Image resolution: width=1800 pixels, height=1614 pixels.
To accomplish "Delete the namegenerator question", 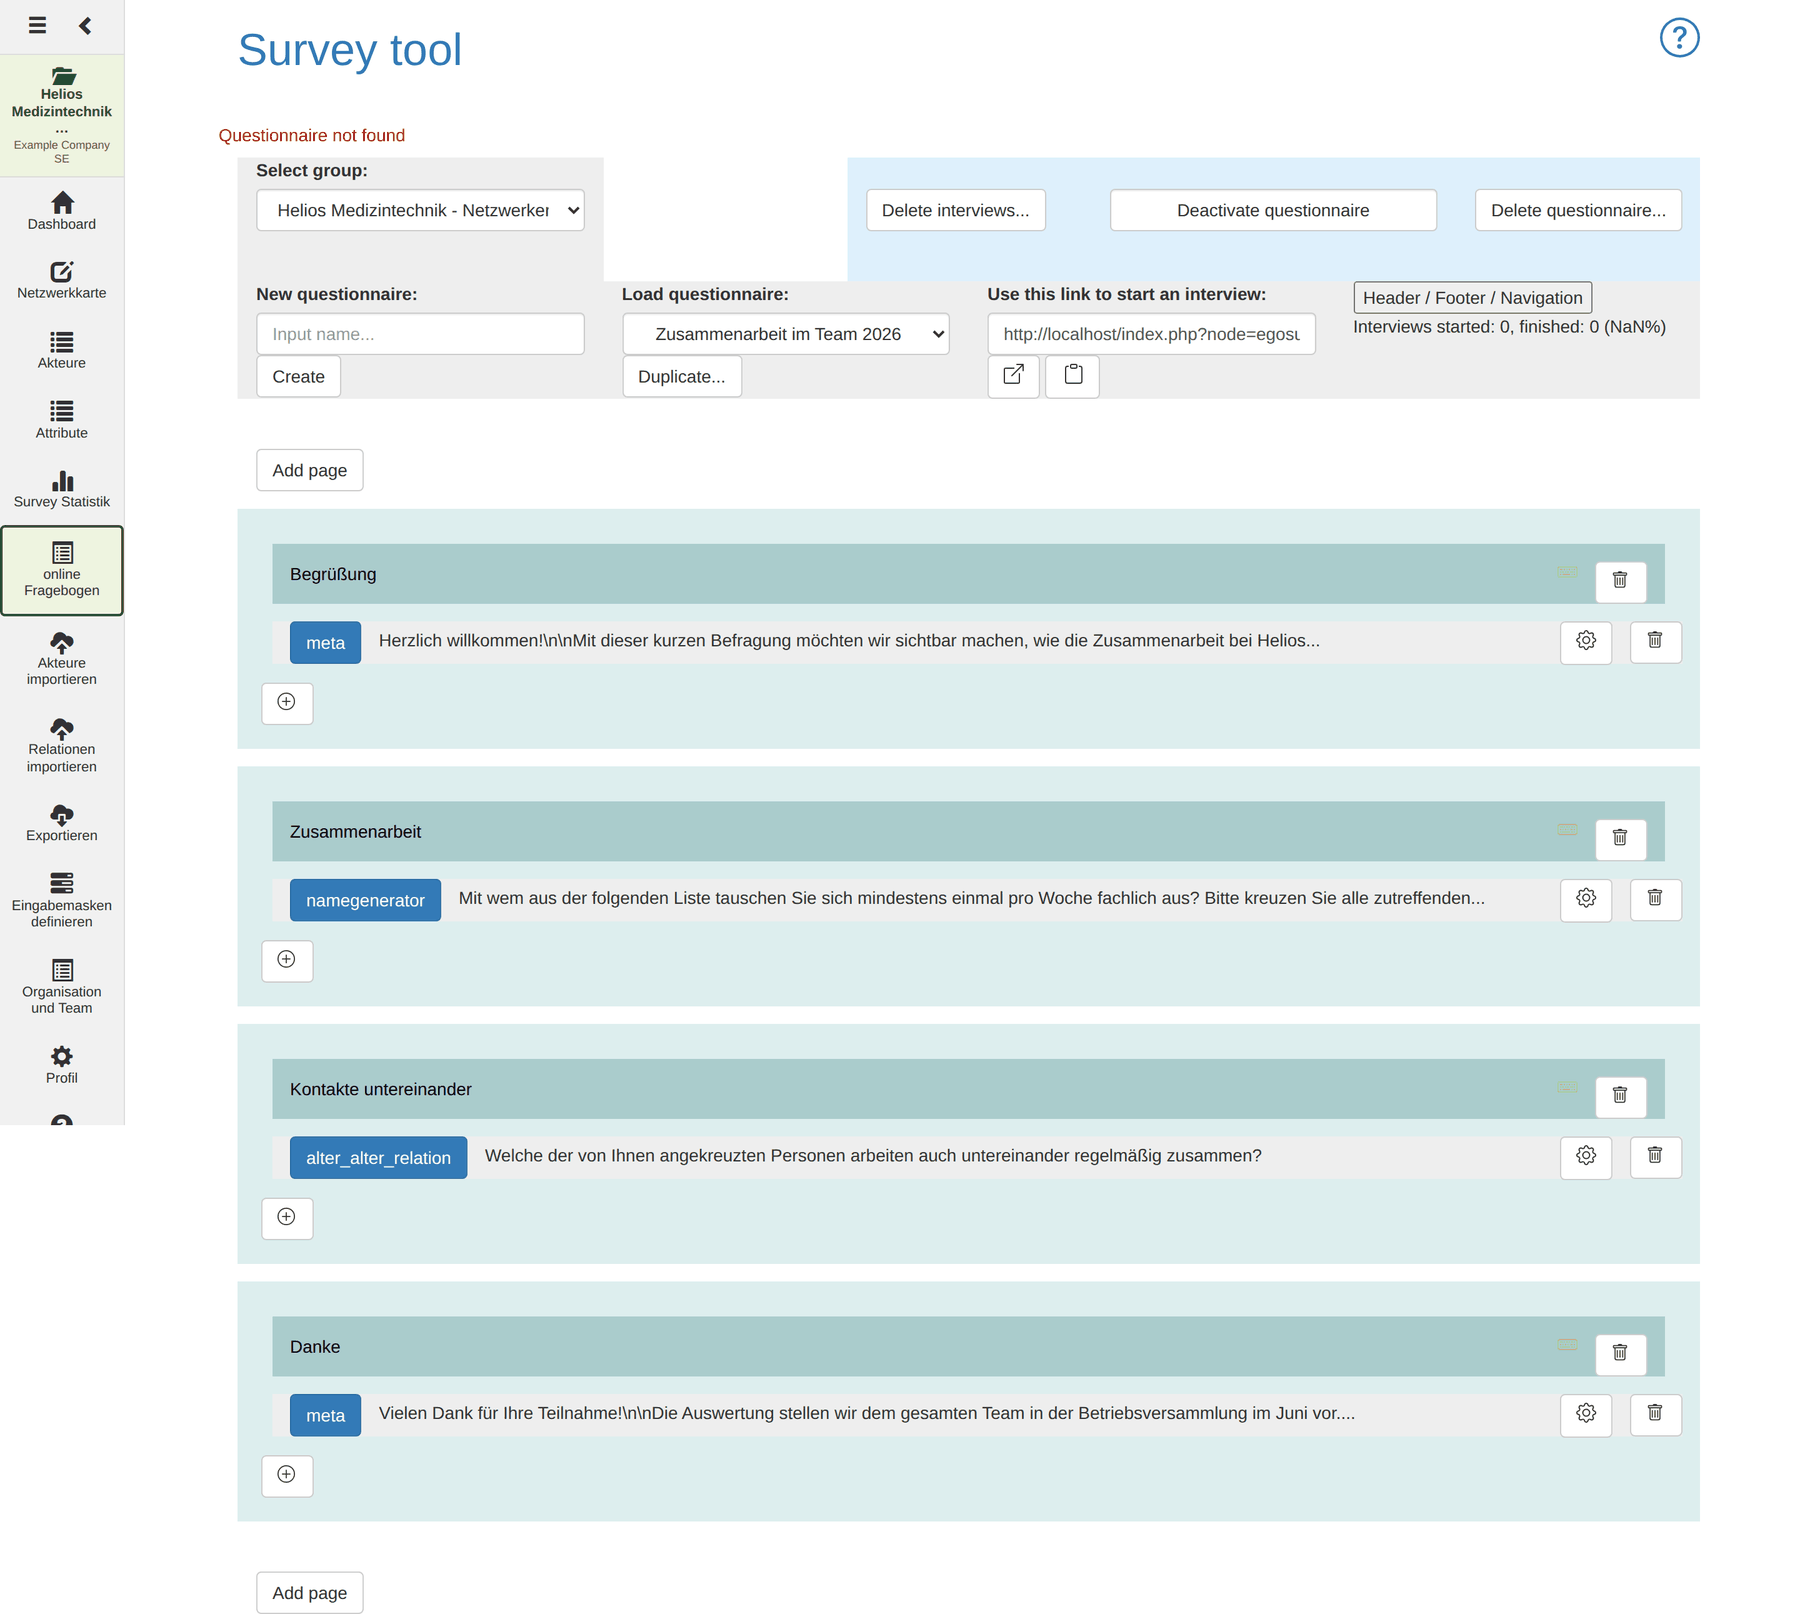I will (x=1655, y=899).
